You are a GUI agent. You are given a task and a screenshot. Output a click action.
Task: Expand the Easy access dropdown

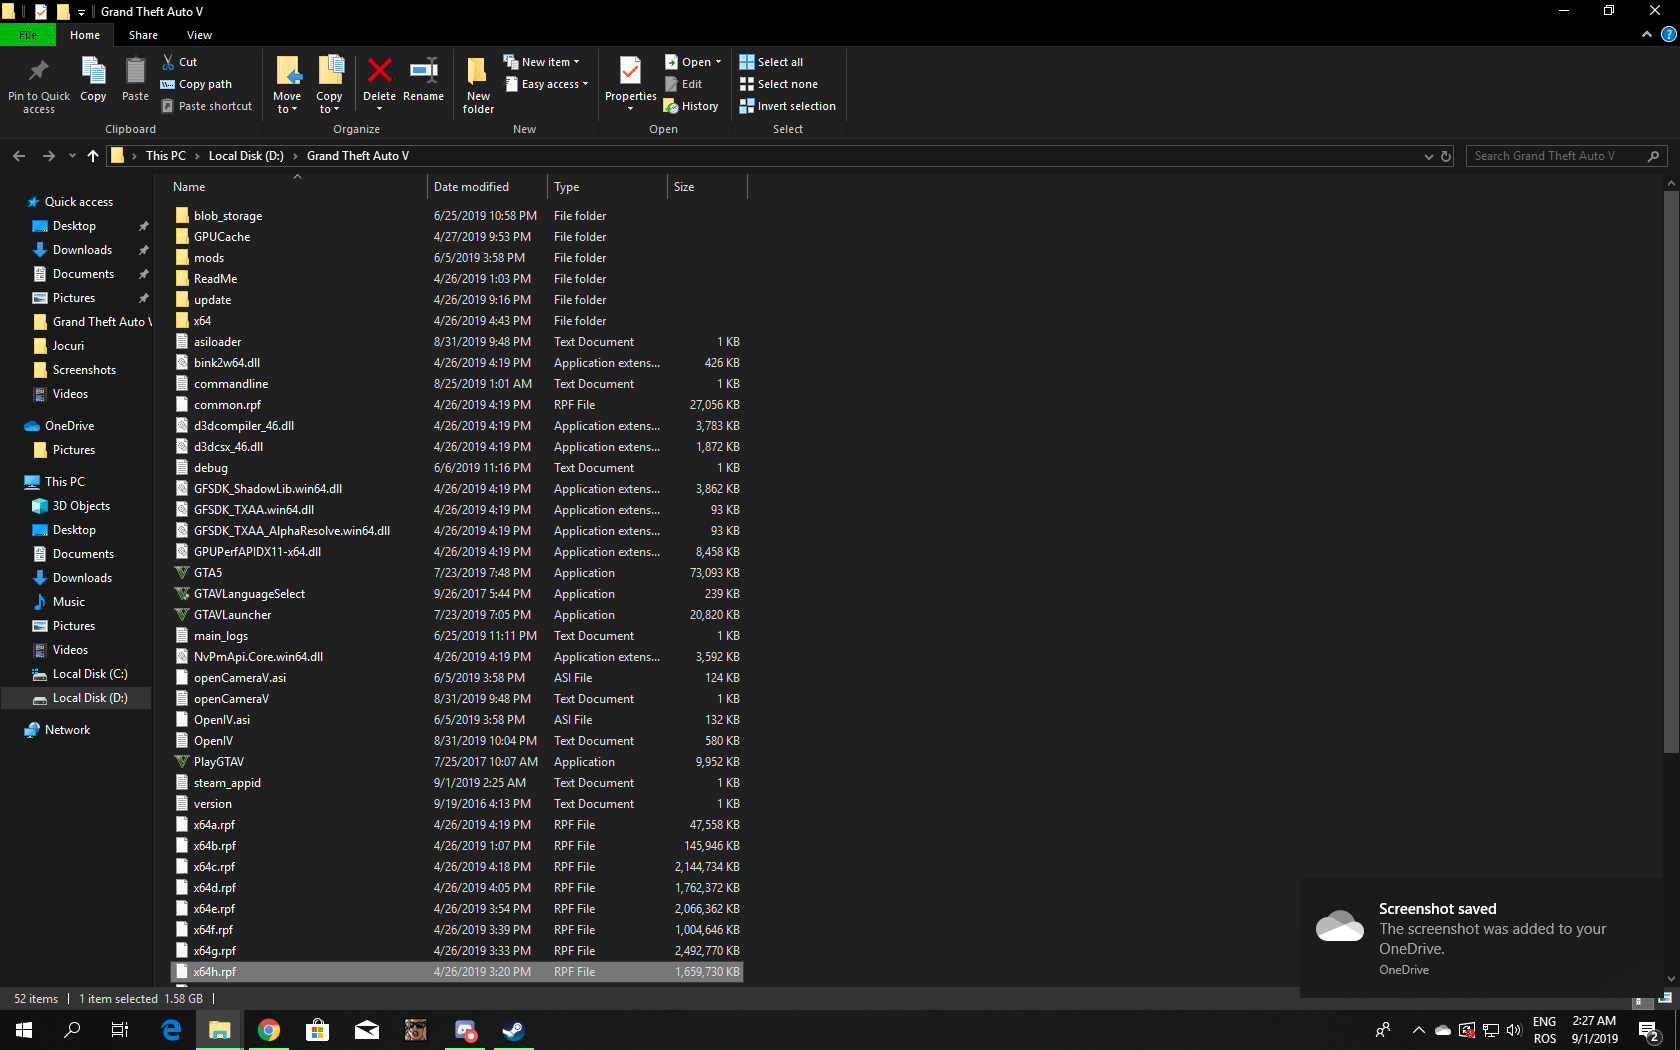tap(546, 84)
